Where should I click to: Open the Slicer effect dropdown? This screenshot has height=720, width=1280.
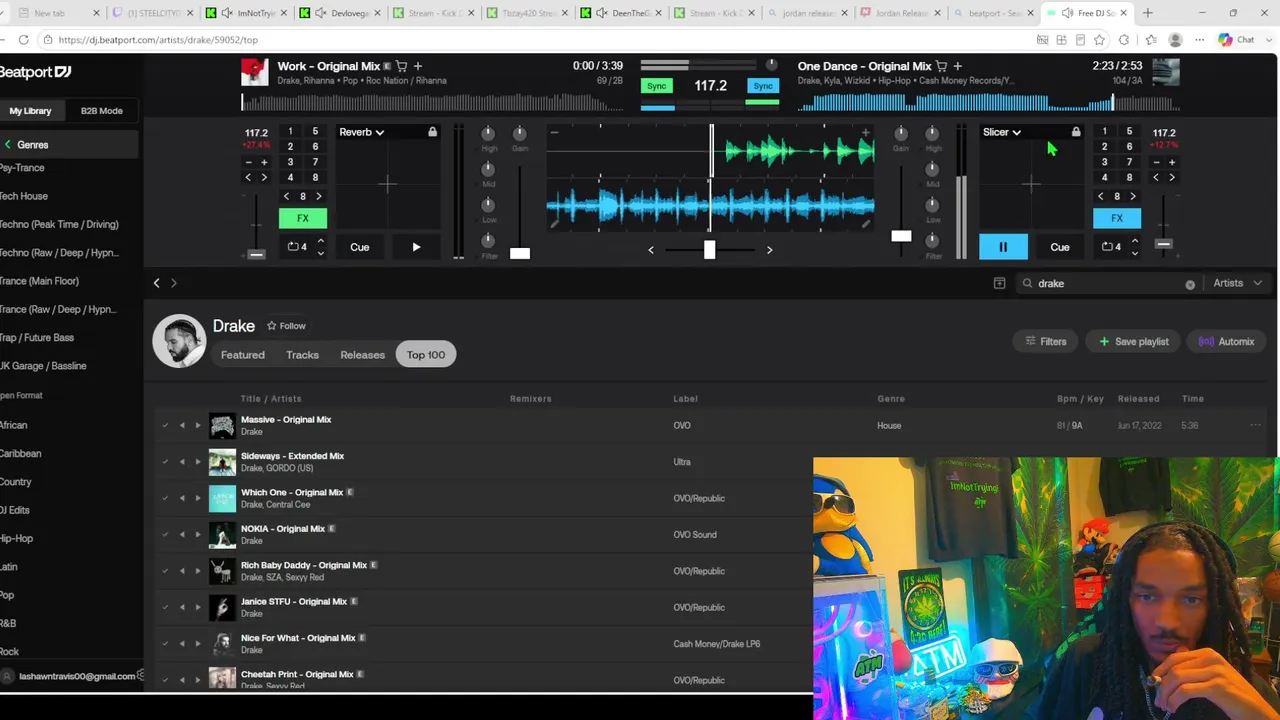(1002, 132)
